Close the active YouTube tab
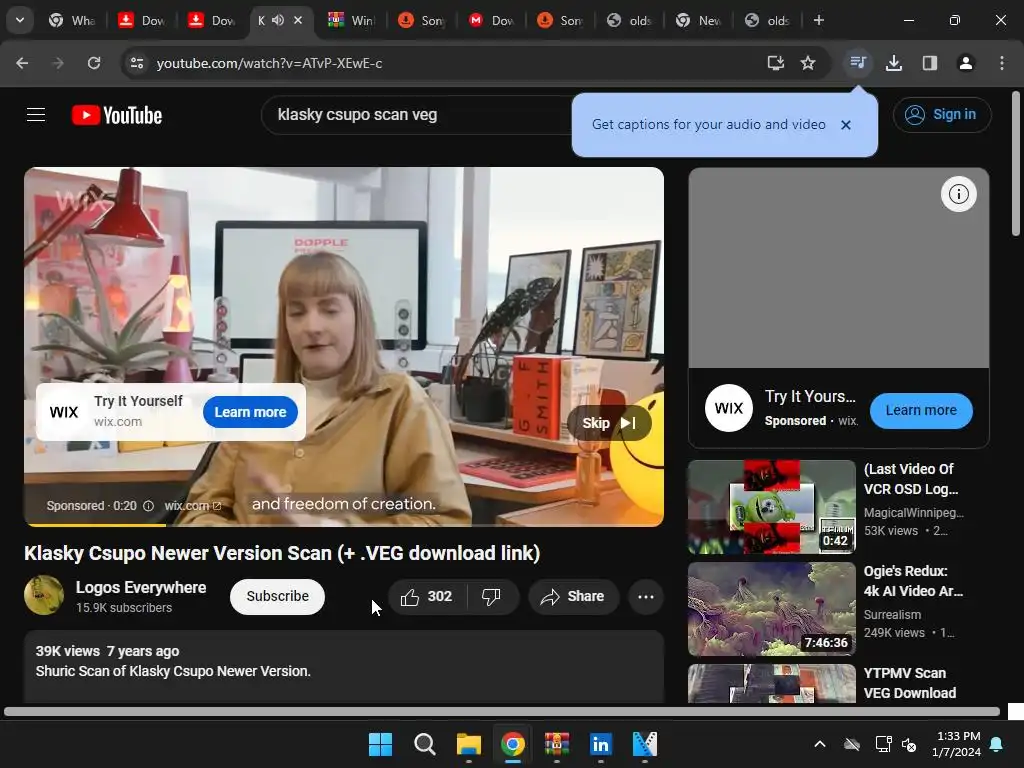 (x=298, y=20)
